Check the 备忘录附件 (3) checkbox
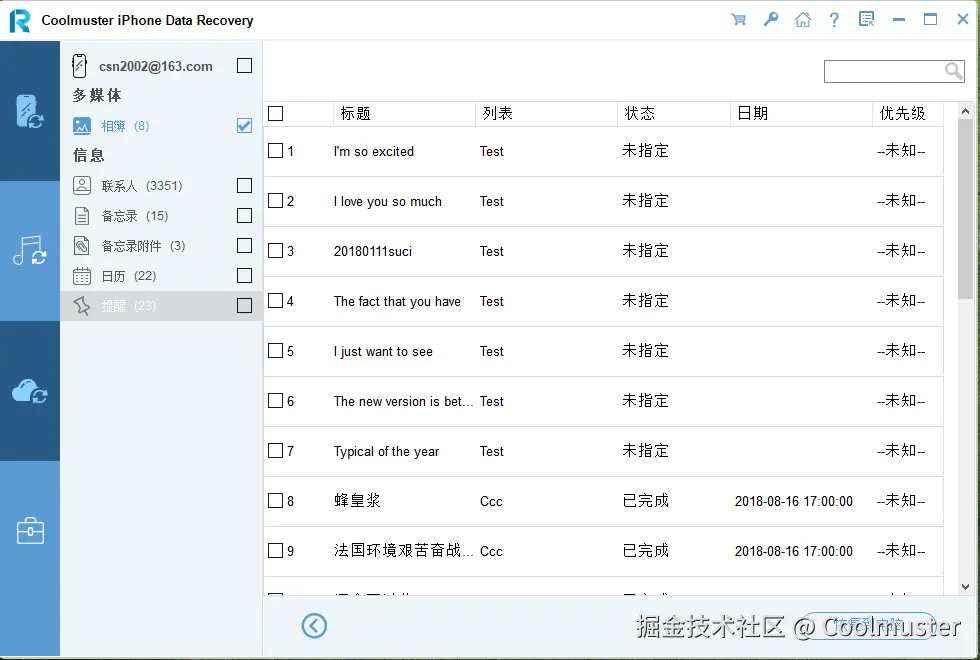Viewport: 980px width, 660px height. click(x=244, y=246)
